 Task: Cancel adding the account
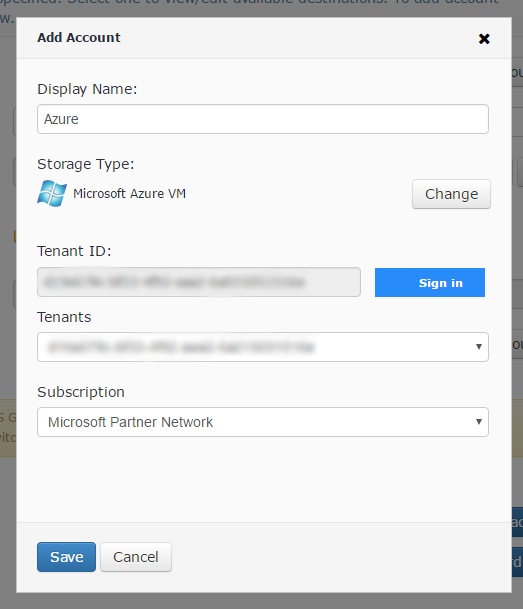pos(136,557)
